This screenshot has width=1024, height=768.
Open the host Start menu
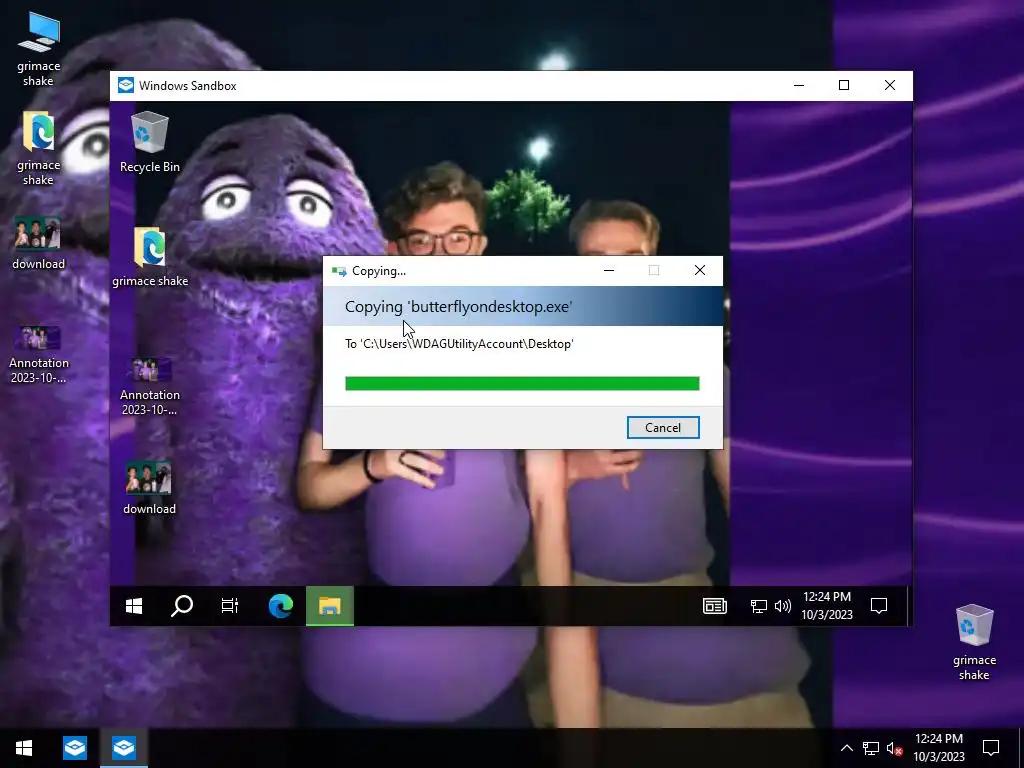[x=24, y=748]
